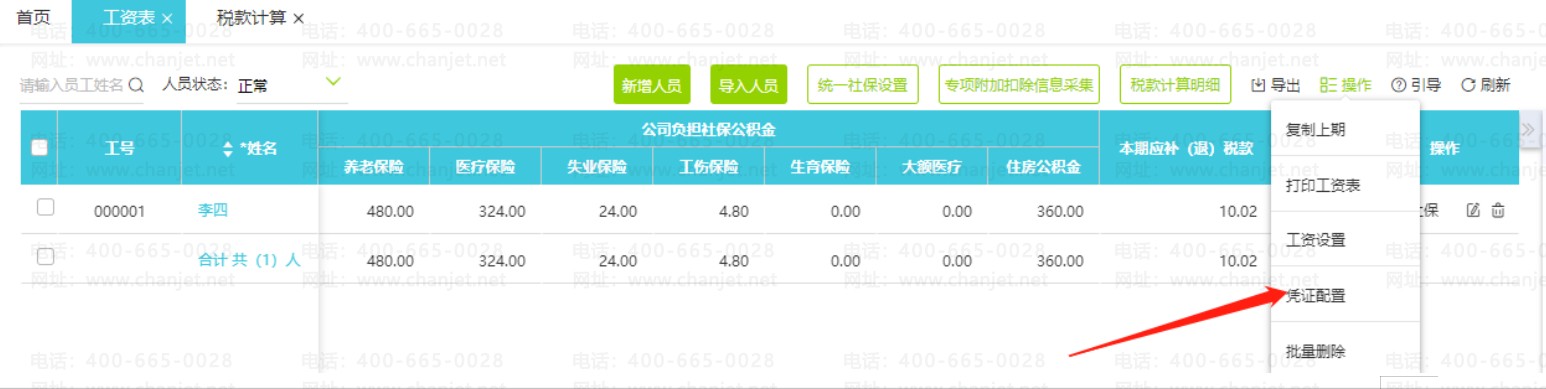This screenshot has width=1546, height=389.
Task: Click the 导入人员 button
Action: point(748,86)
